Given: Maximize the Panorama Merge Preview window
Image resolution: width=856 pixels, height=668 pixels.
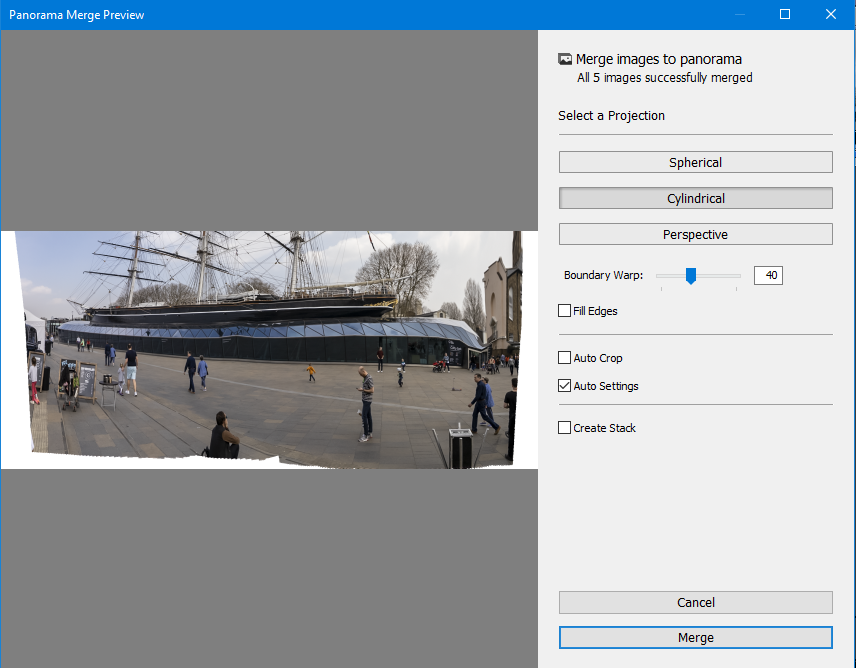Looking at the screenshot, I should click(x=784, y=14).
